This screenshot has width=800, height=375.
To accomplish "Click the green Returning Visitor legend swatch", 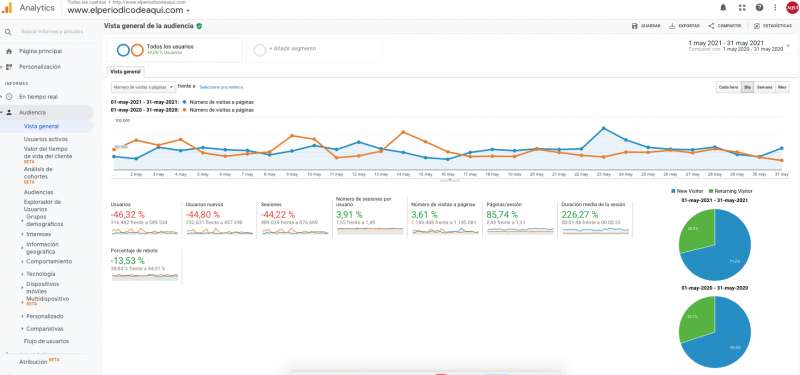I will tap(711, 191).
